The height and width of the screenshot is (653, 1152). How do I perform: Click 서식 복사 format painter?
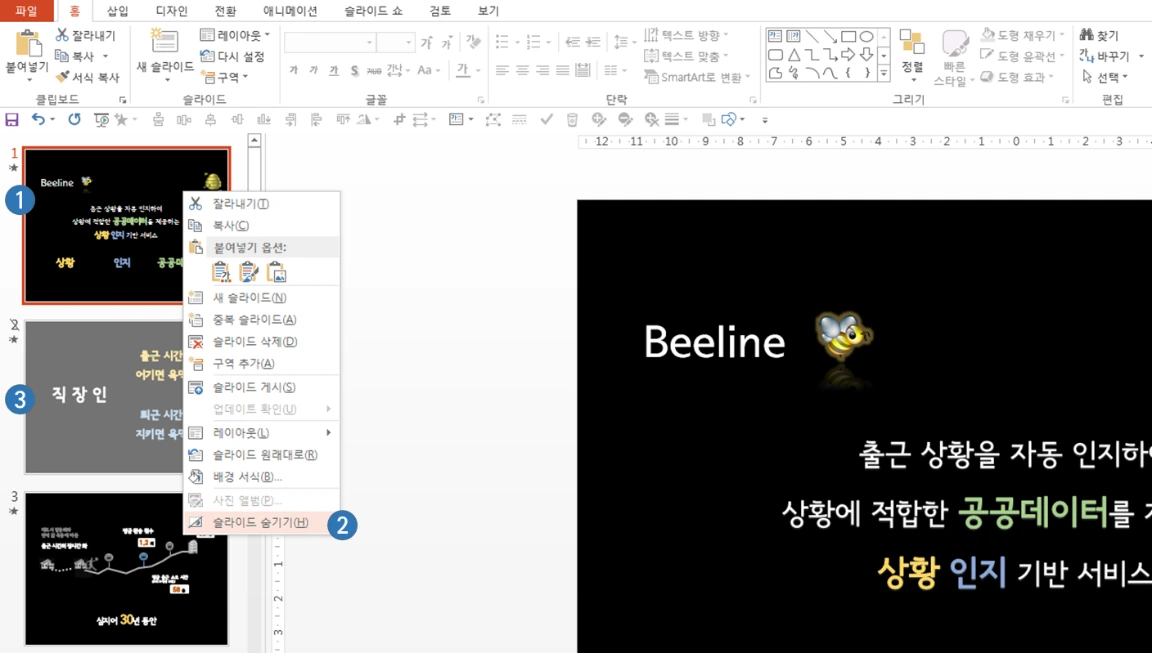tap(87, 76)
